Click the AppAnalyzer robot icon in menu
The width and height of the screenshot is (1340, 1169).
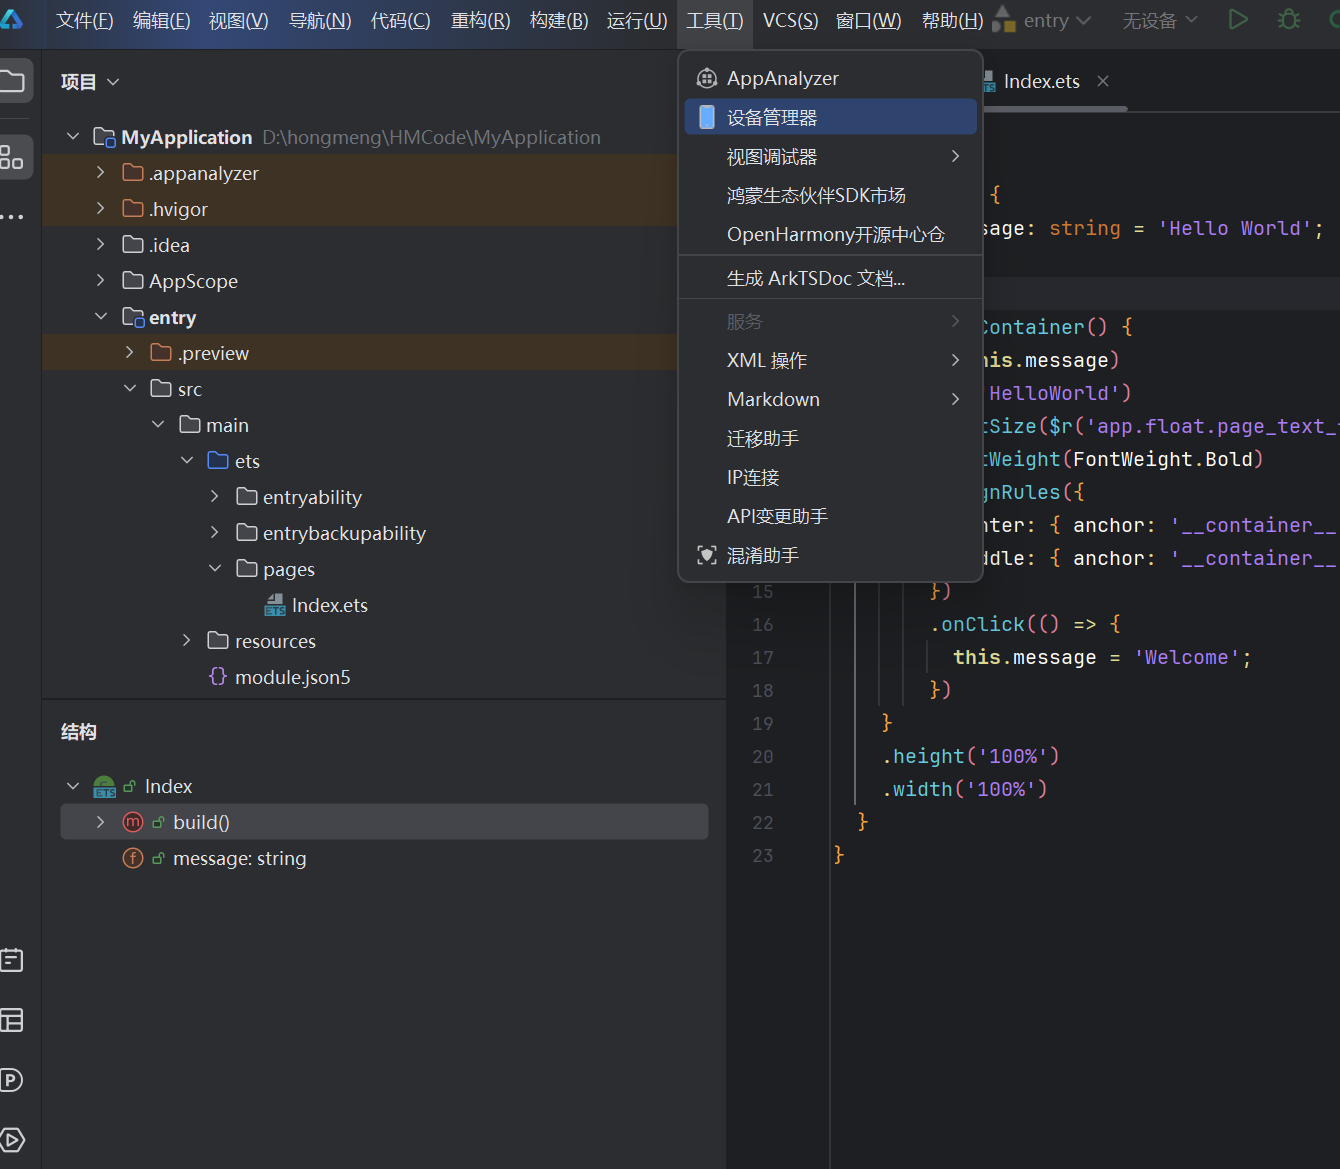[707, 78]
